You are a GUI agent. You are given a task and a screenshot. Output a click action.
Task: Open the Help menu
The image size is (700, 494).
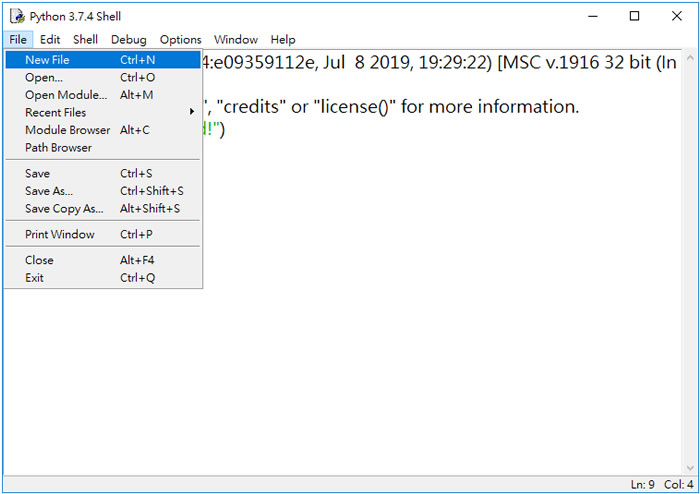pyautogui.click(x=283, y=39)
